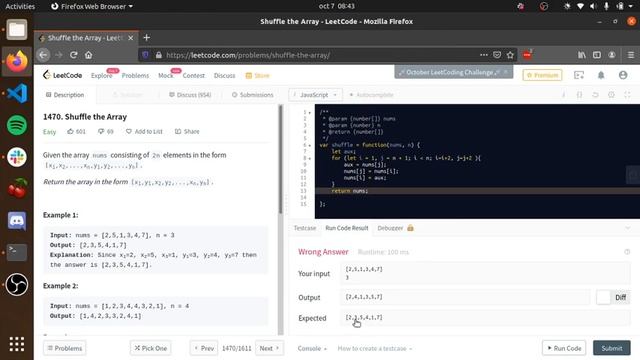Click the thumbs-up like count 601
This screenshot has height=360, width=640.
[76, 131]
